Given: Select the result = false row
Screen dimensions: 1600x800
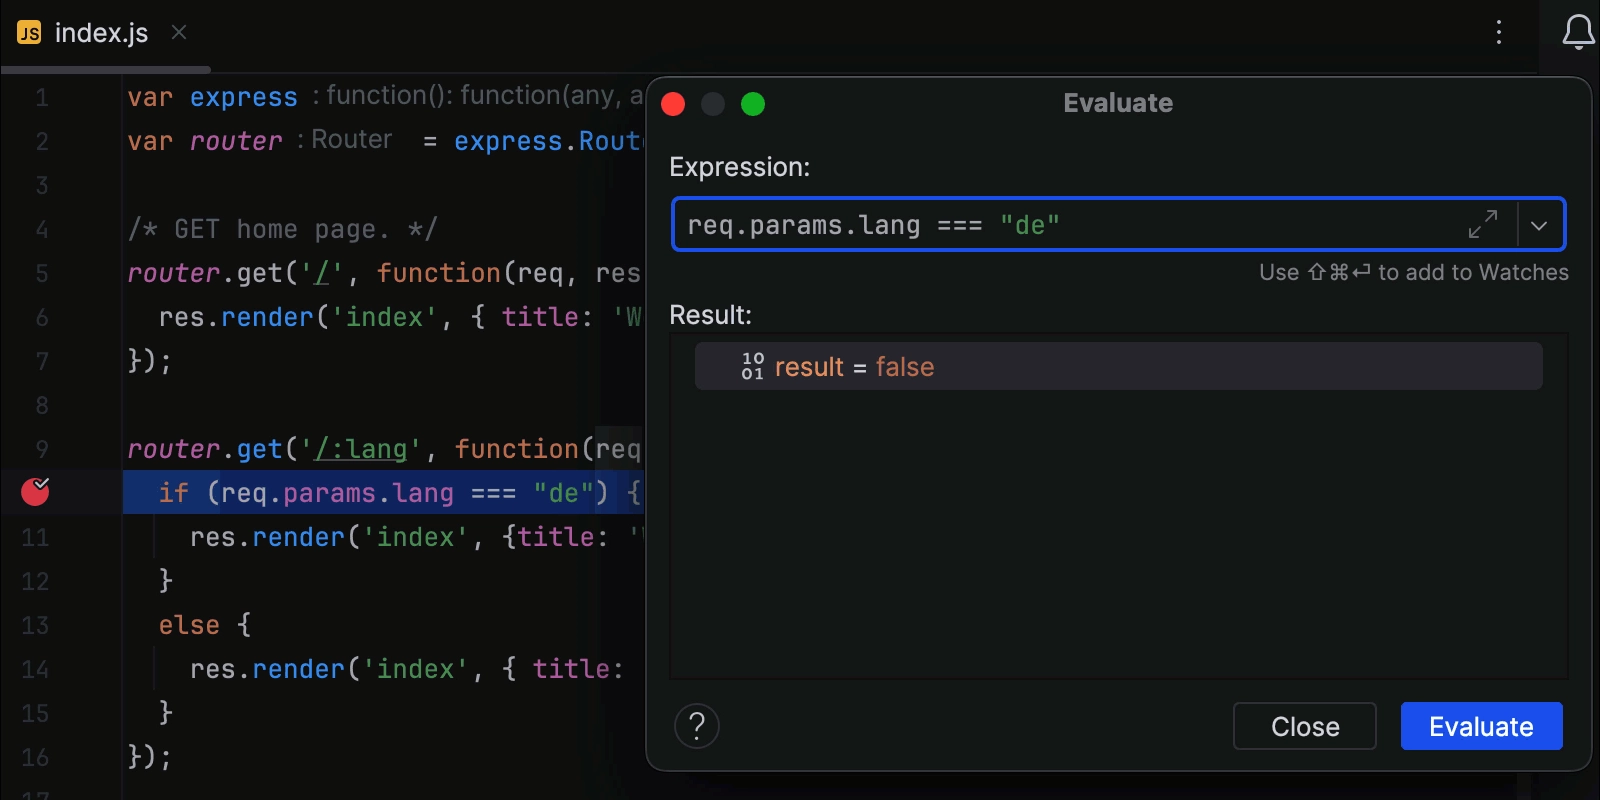Looking at the screenshot, I should pos(1118,367).
